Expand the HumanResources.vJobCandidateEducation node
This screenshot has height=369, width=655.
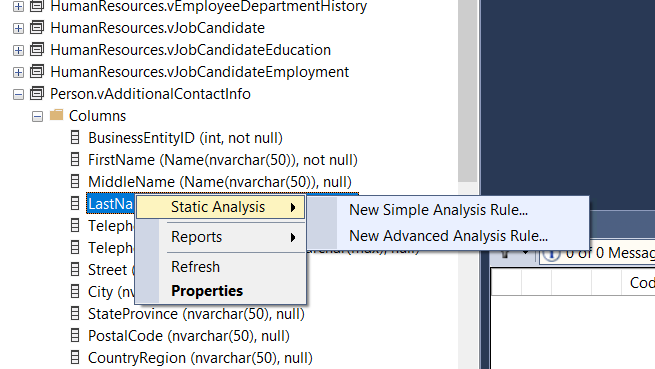coord(18,51)
